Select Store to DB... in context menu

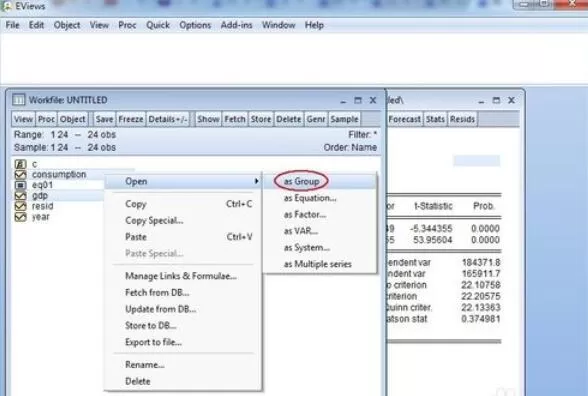[183, 326]
